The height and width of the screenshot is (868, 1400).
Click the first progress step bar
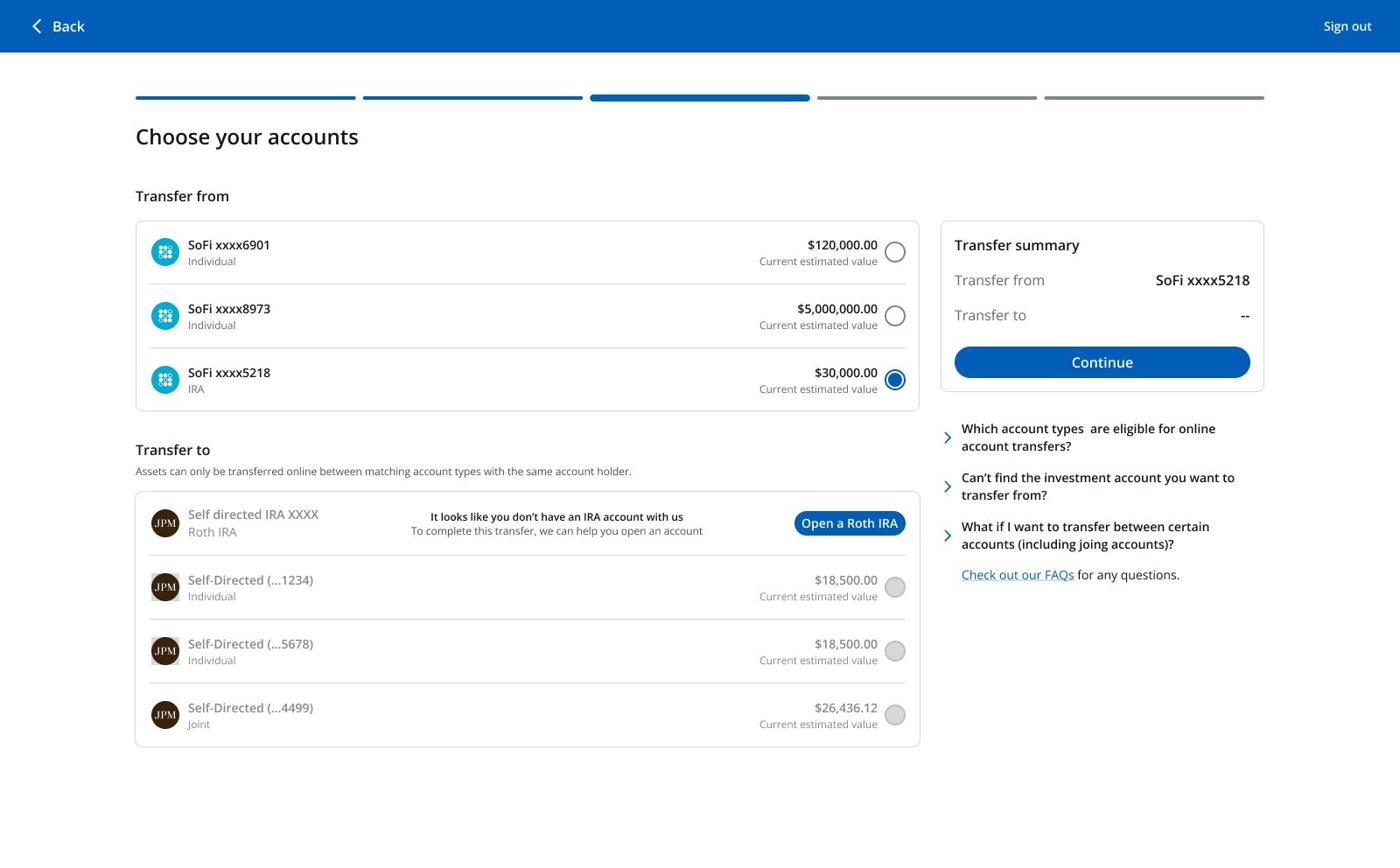tap(245, 98)
